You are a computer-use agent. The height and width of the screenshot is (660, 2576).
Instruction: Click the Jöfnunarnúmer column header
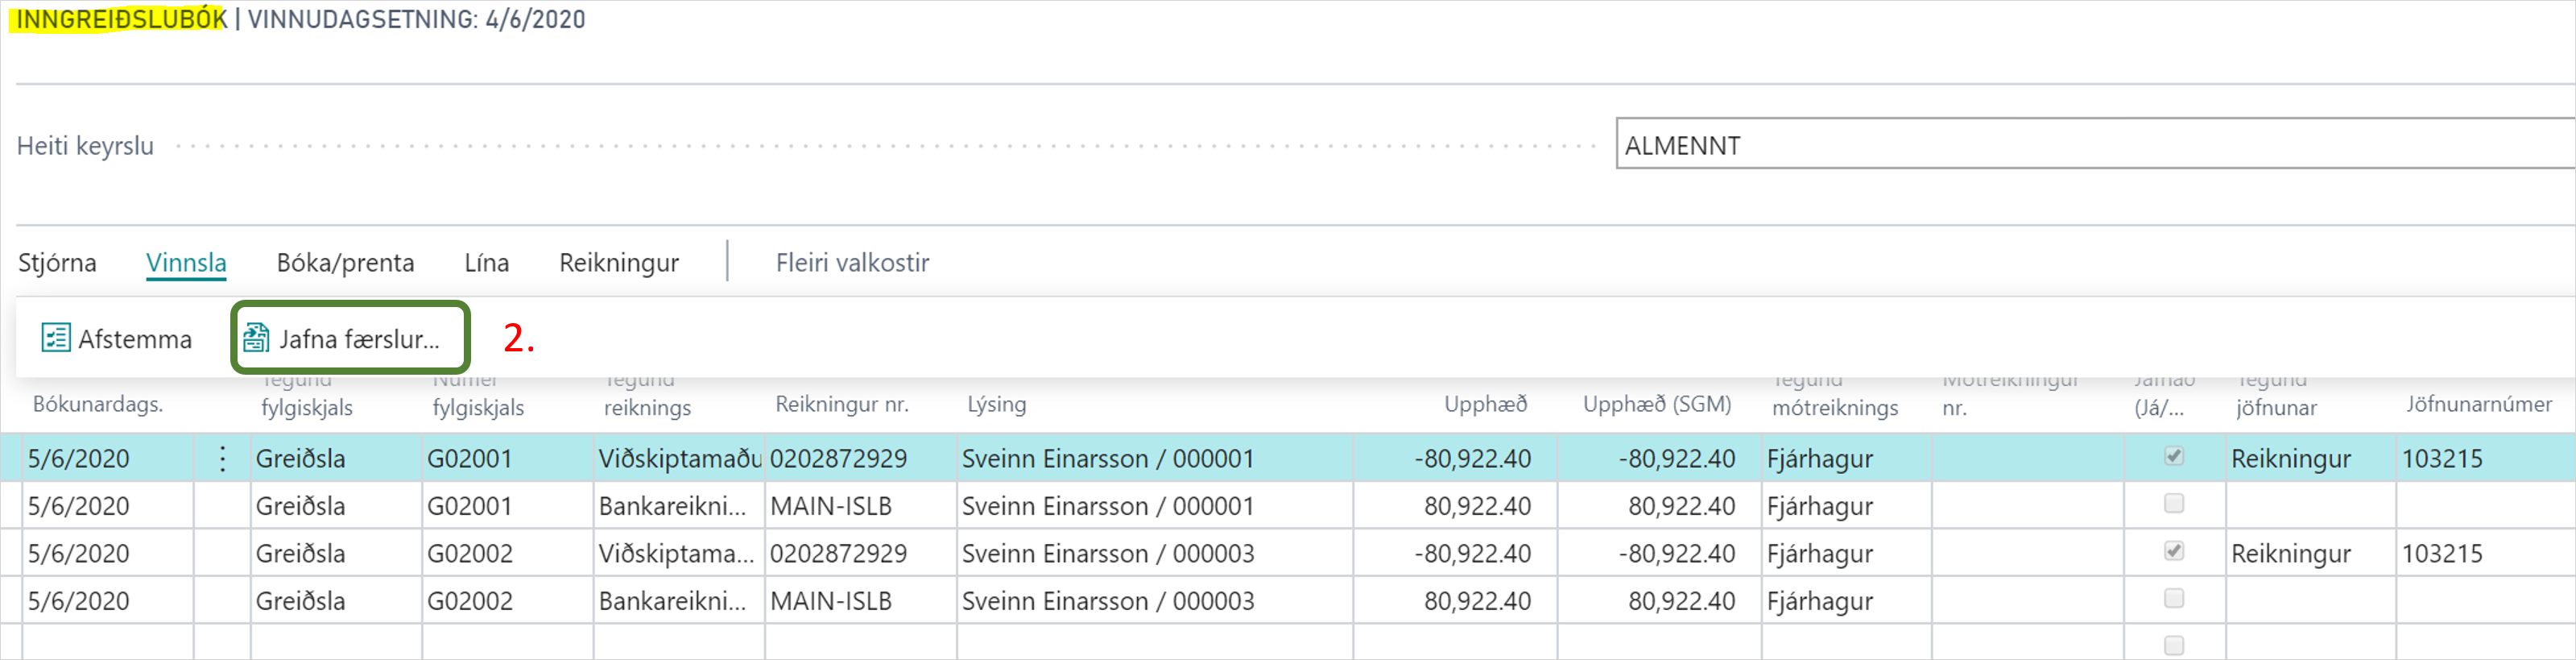point(2478,405)
